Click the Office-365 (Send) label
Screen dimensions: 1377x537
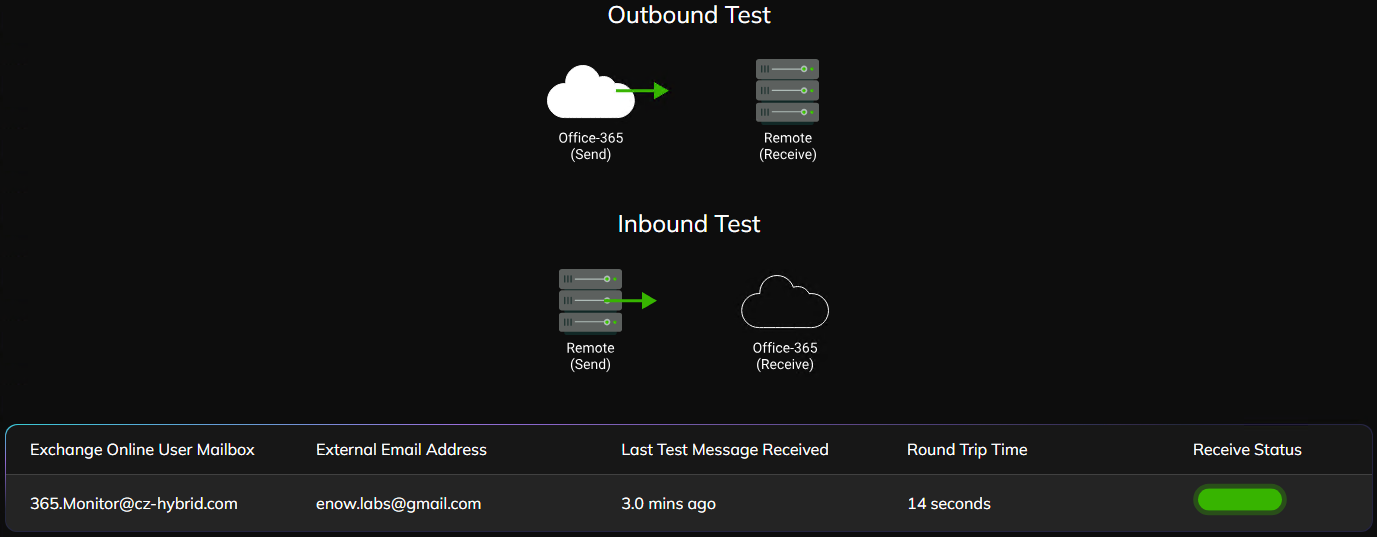[591, 146]
